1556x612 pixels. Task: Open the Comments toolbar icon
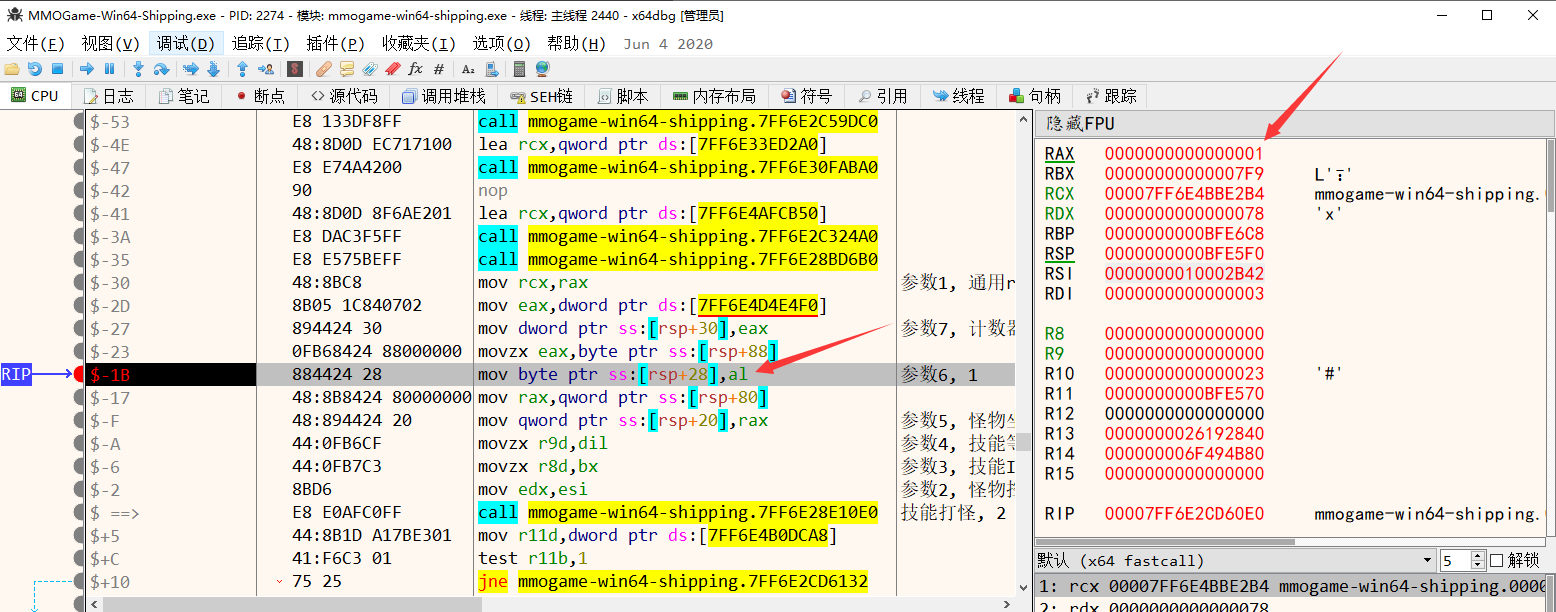[347, 69]
